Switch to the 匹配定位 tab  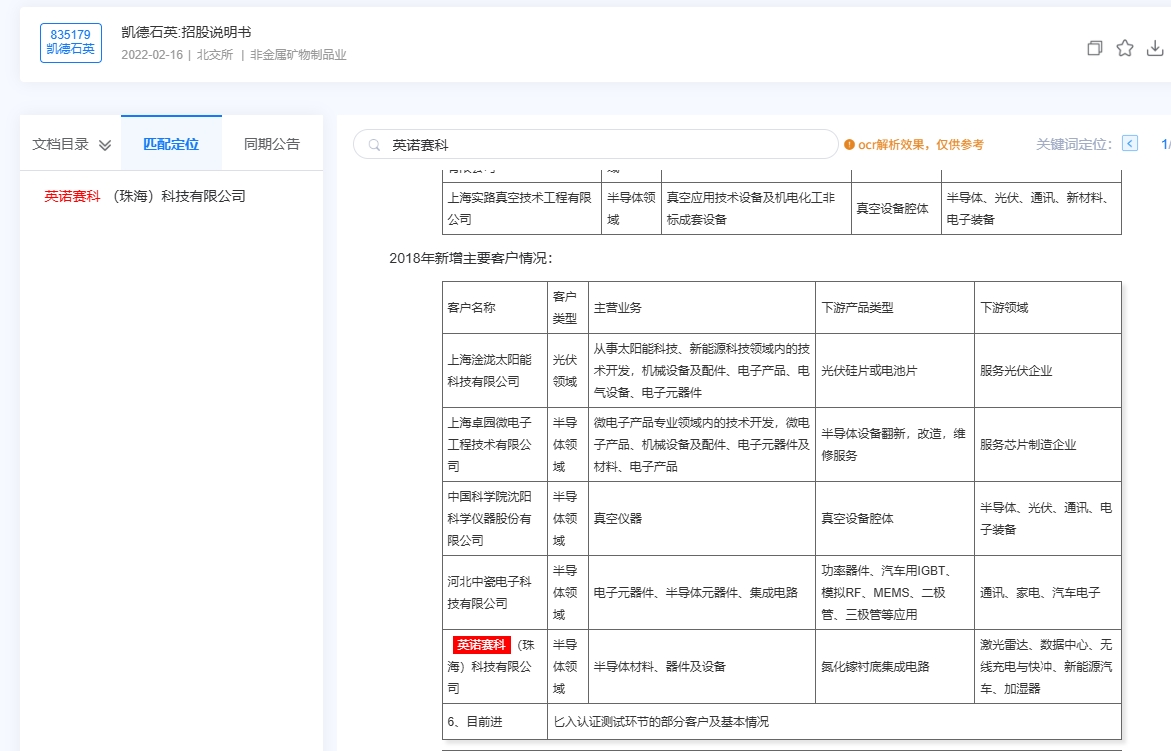coord(171,144)
